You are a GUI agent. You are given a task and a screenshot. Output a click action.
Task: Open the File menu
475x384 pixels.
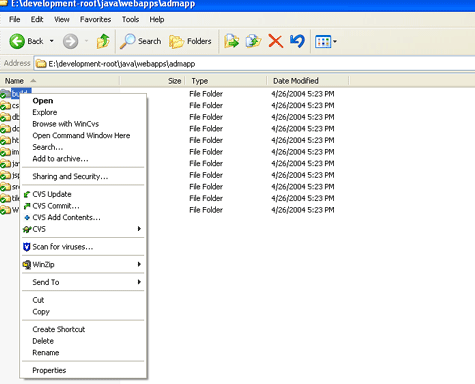tap(15, 19)
